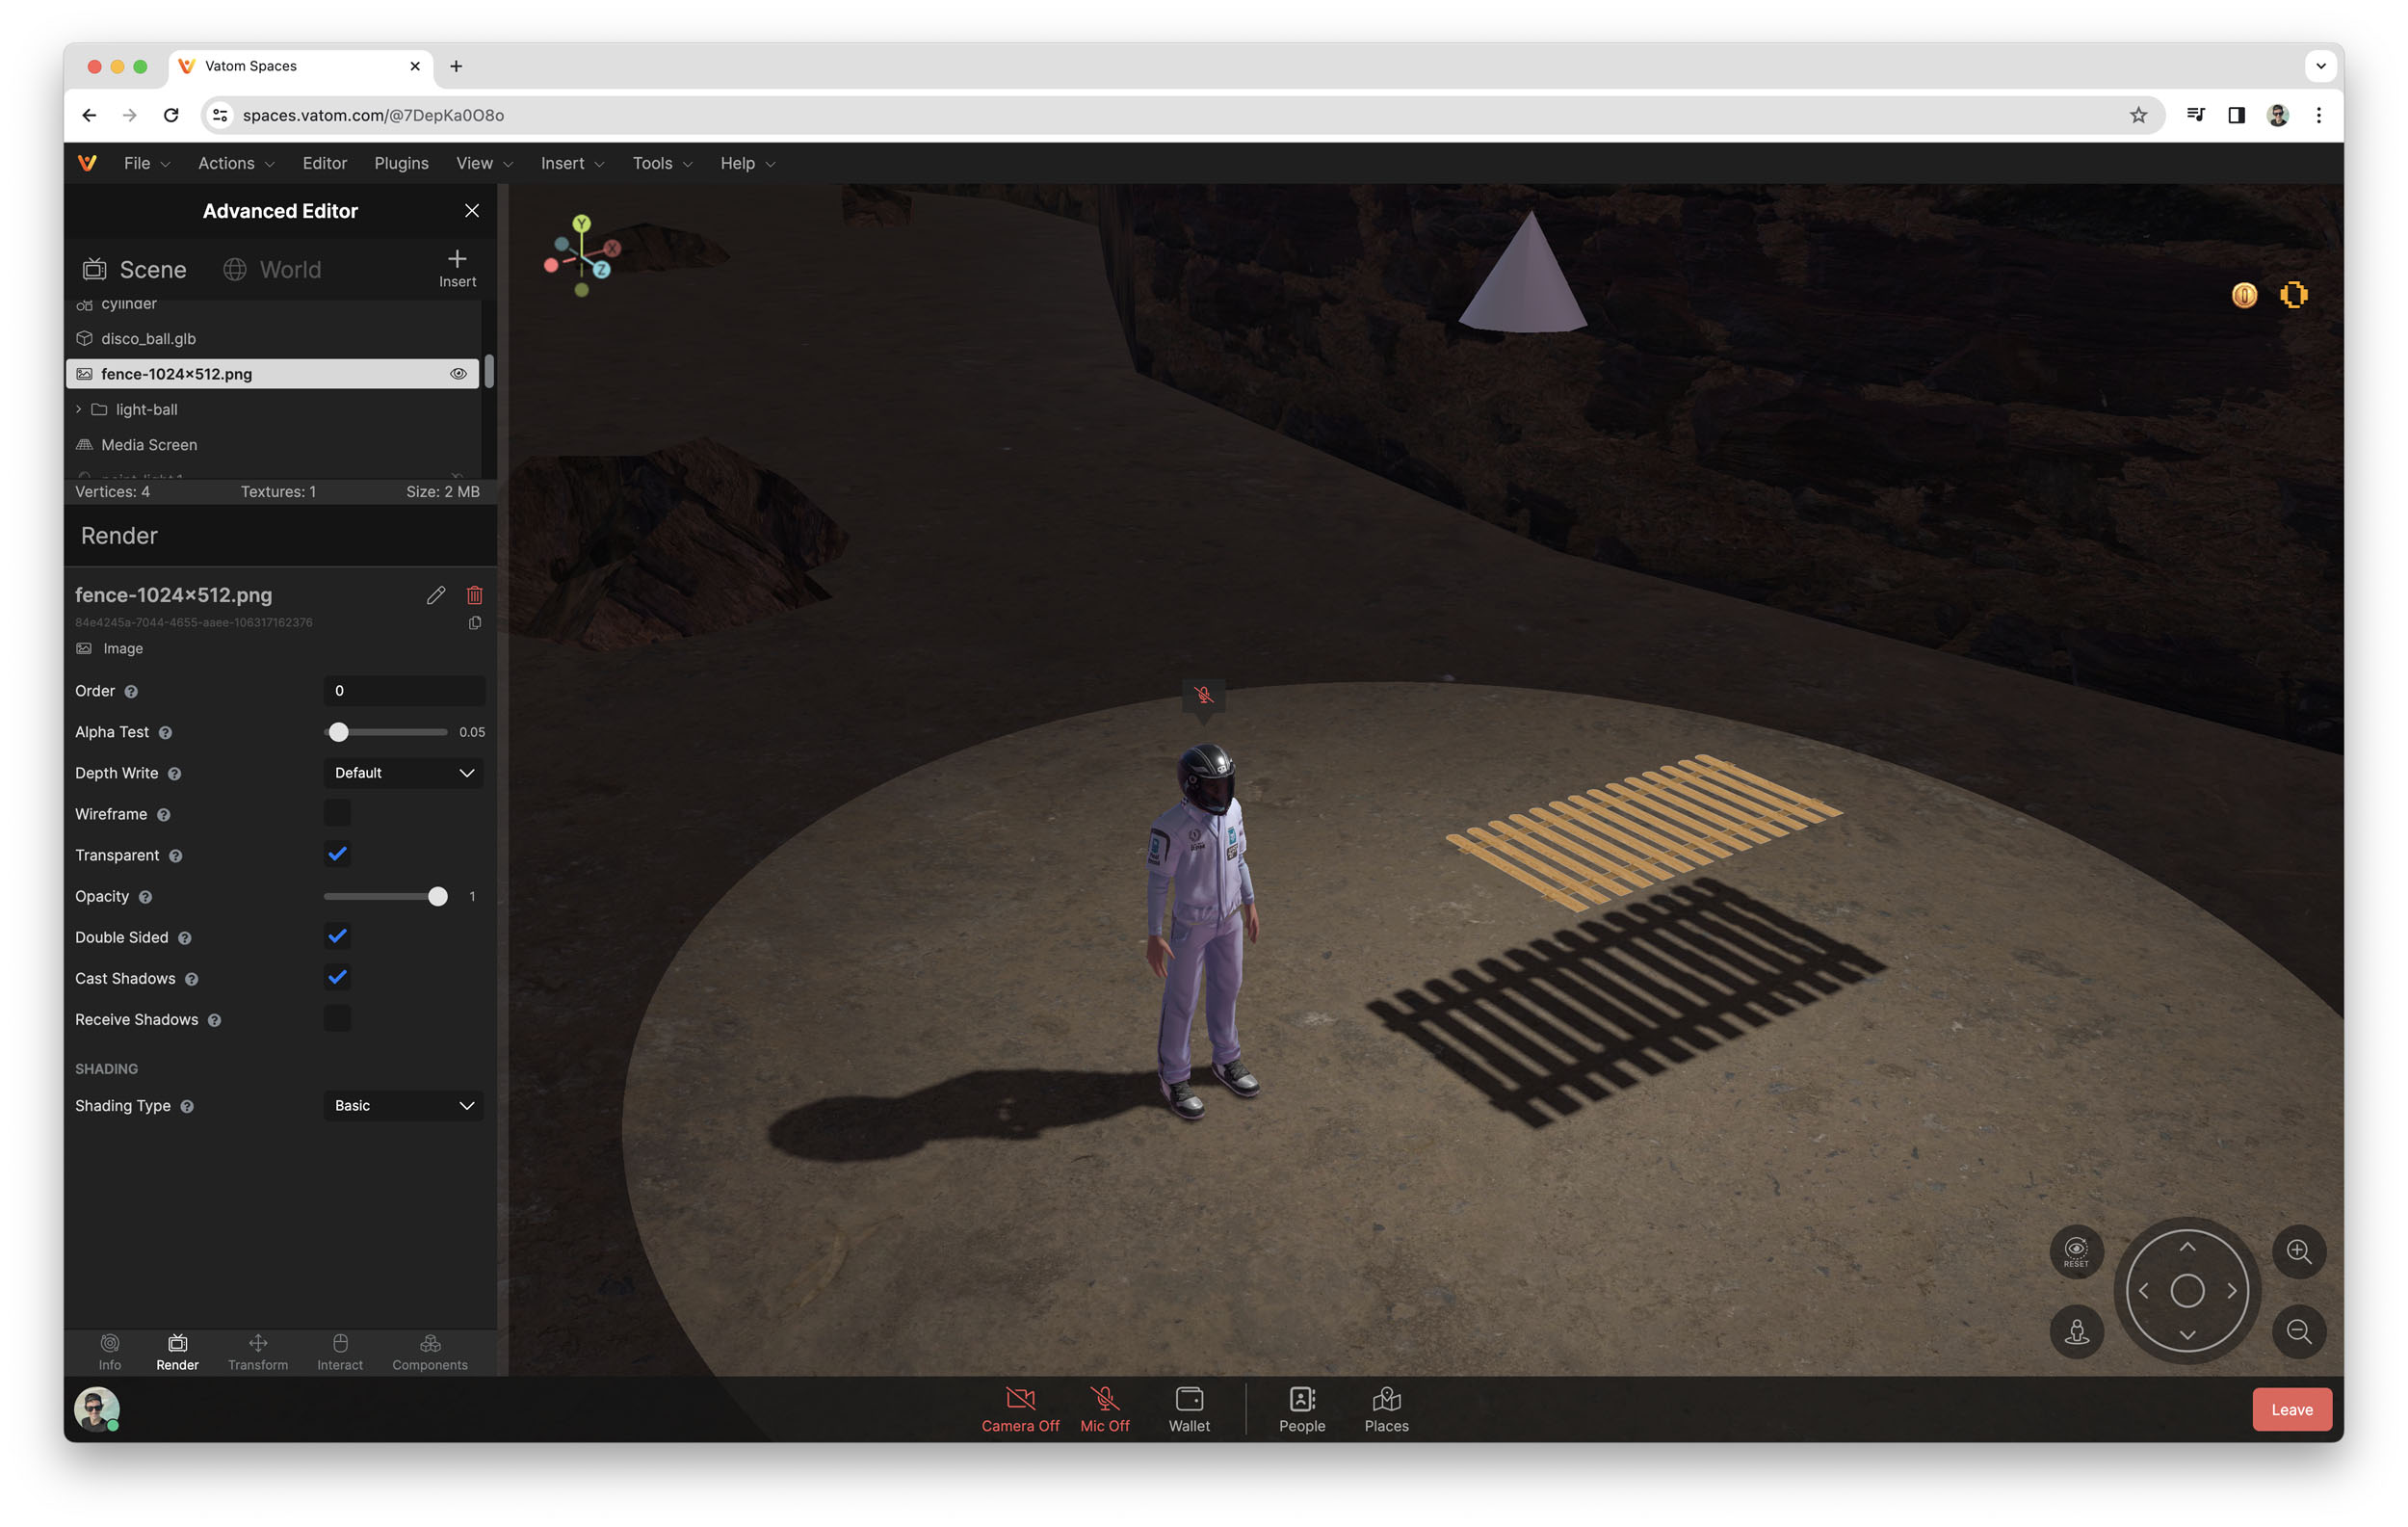This screenshot has height=1527, width=2408.
Task: Uncheck the Transparent checkbox
Action: (337, 854)
